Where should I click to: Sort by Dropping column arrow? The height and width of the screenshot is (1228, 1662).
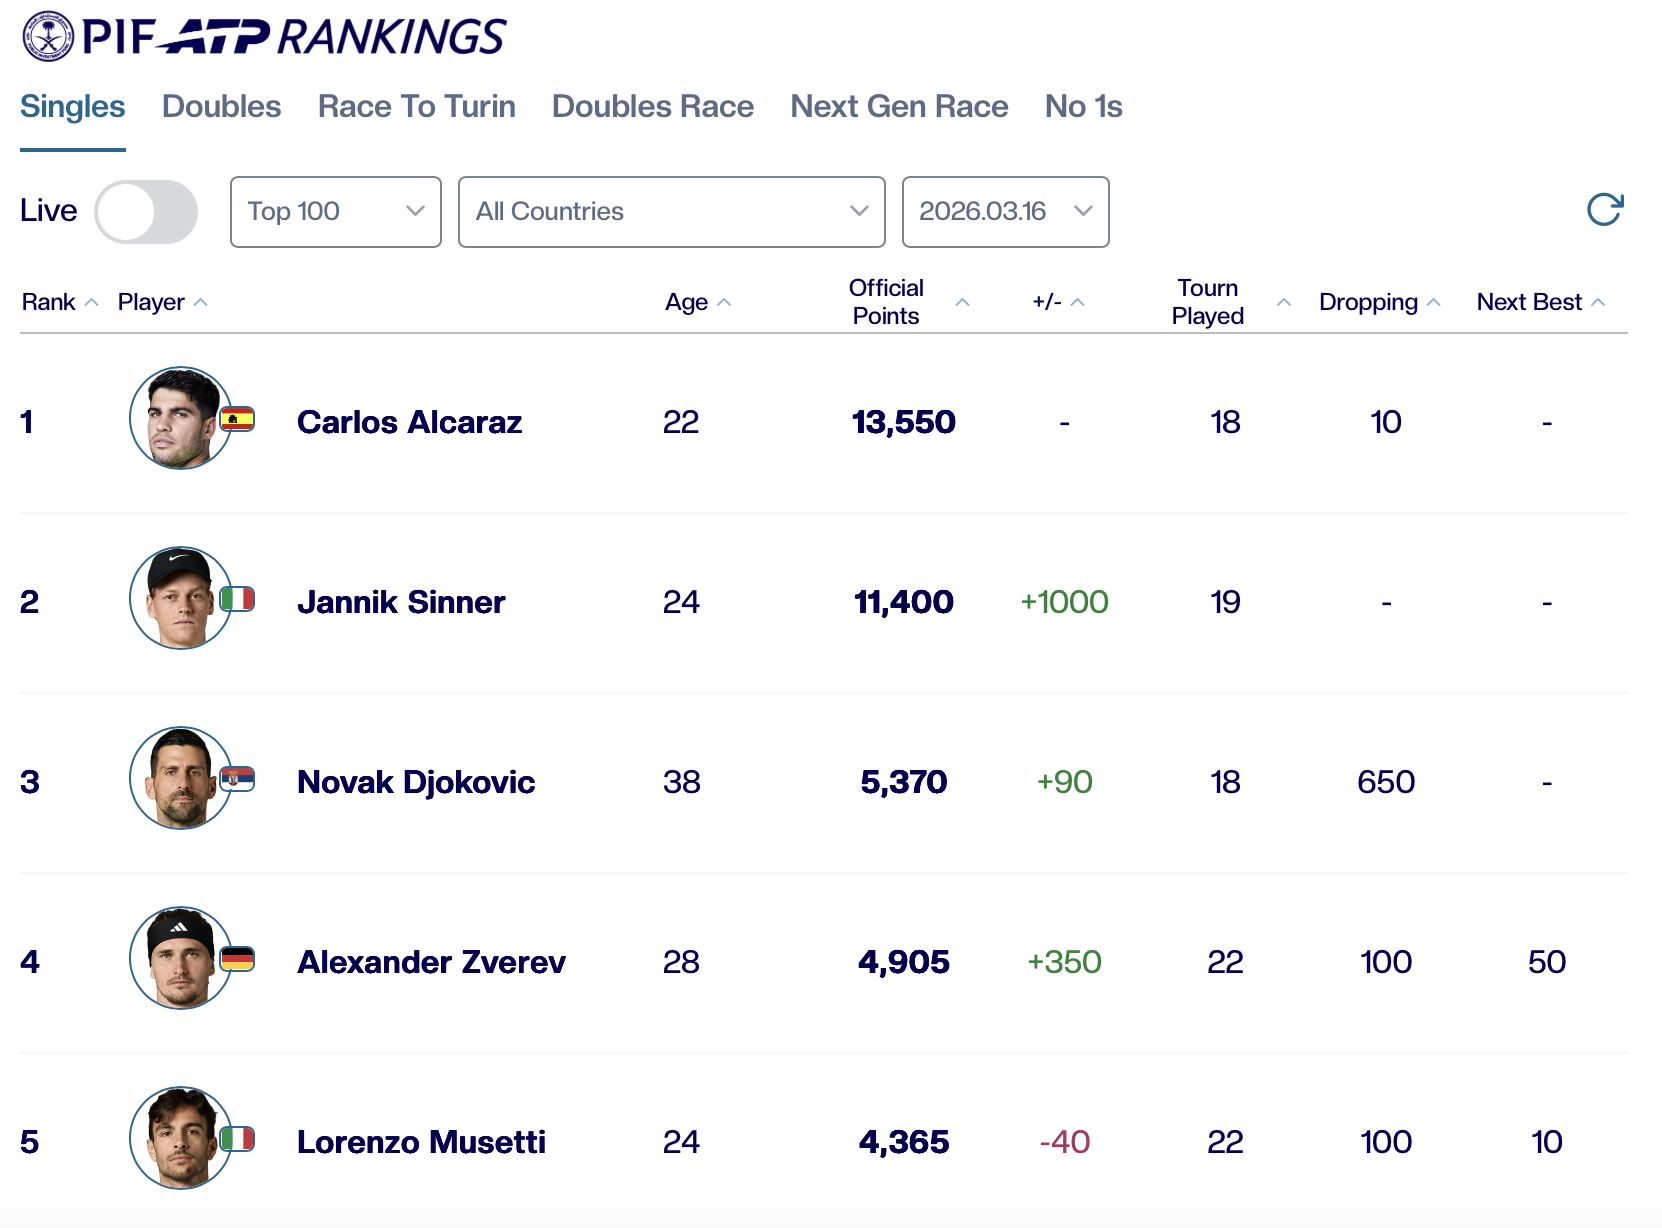(x=1434, y=303)
